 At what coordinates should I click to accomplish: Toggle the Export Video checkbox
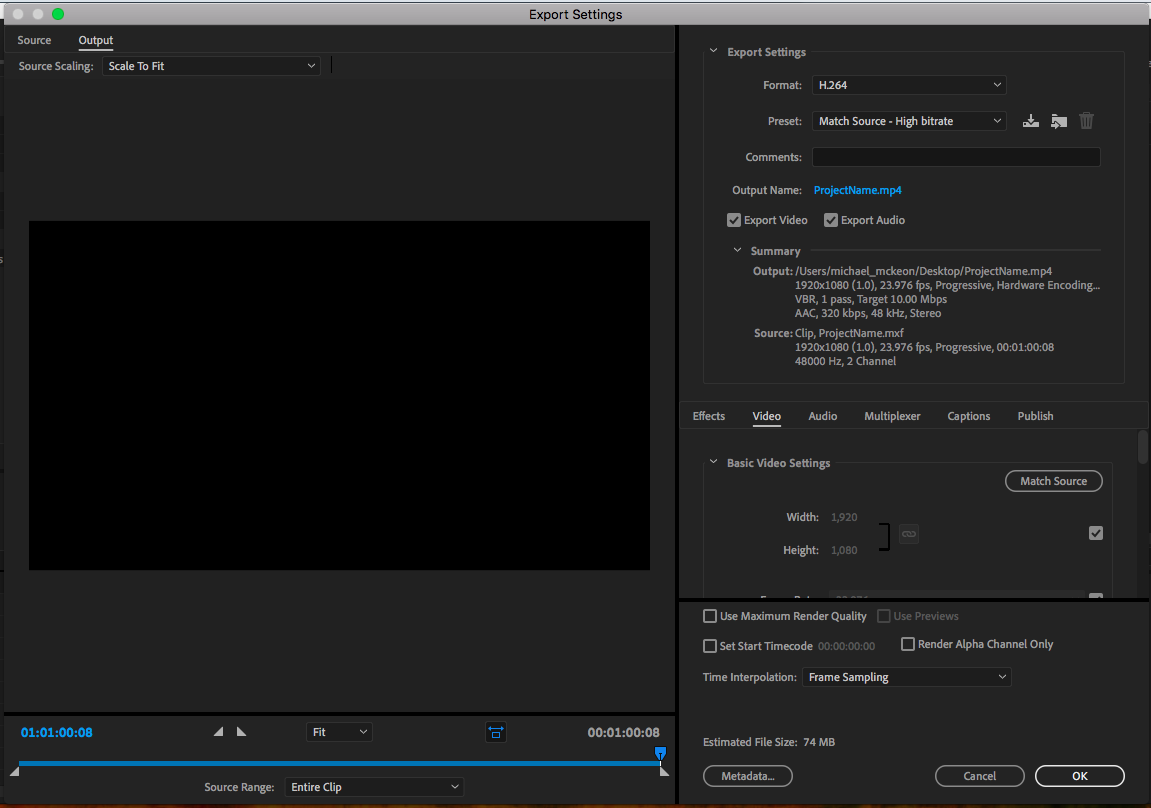pyautogui.click(x=733, y=220)
